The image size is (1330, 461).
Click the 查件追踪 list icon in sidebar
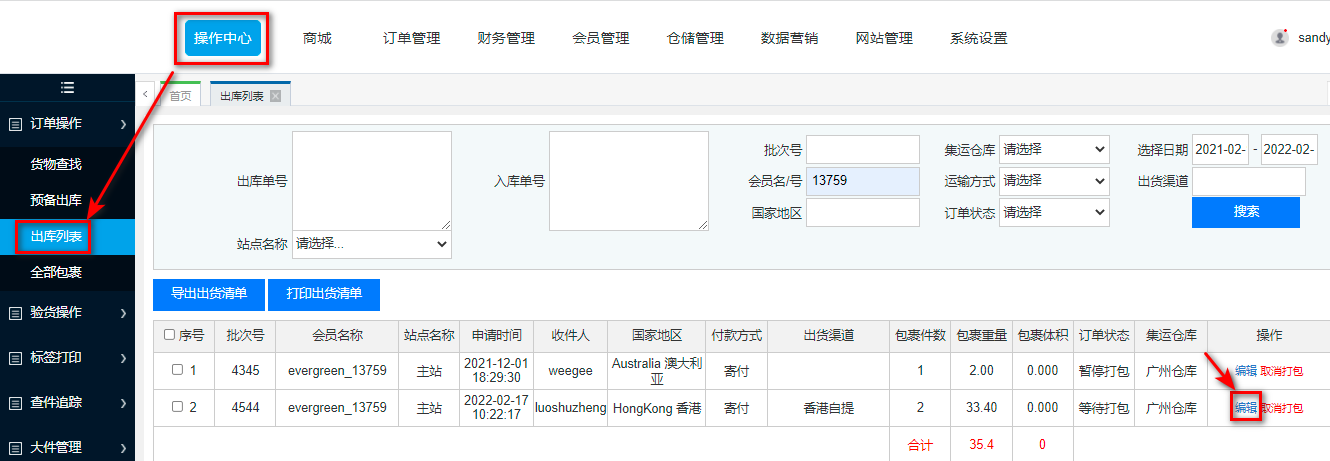tap(15, 403)
